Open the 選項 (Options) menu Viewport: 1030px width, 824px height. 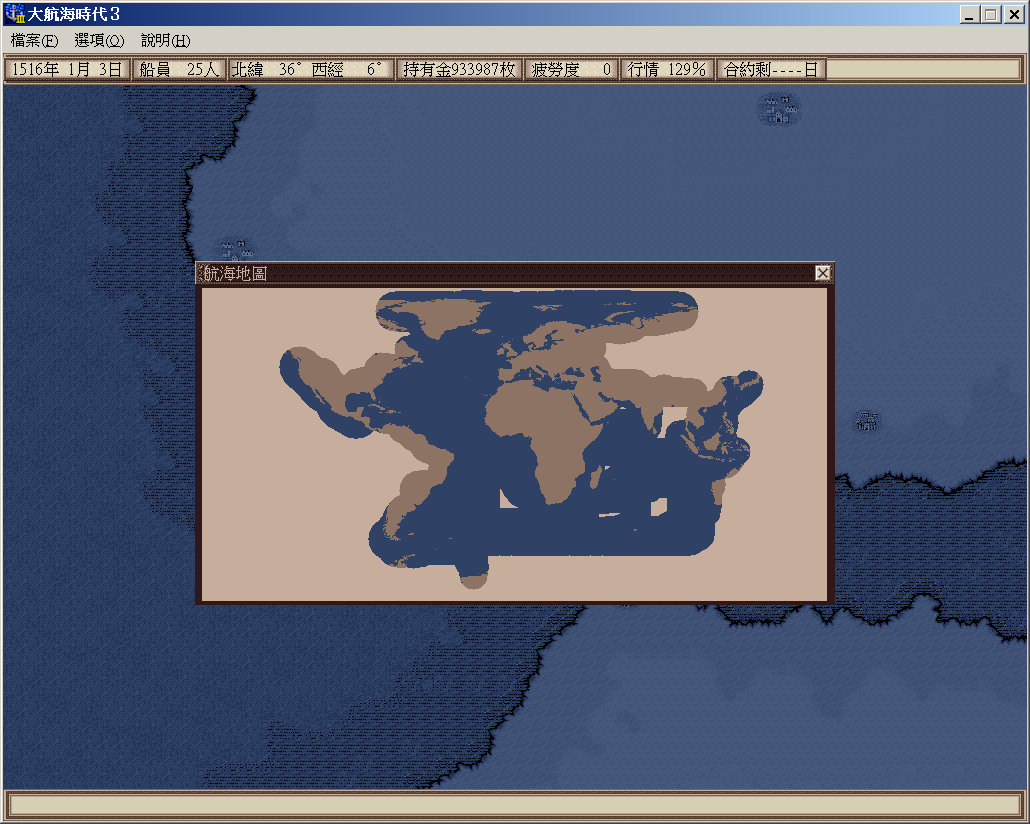coord(99,41)
